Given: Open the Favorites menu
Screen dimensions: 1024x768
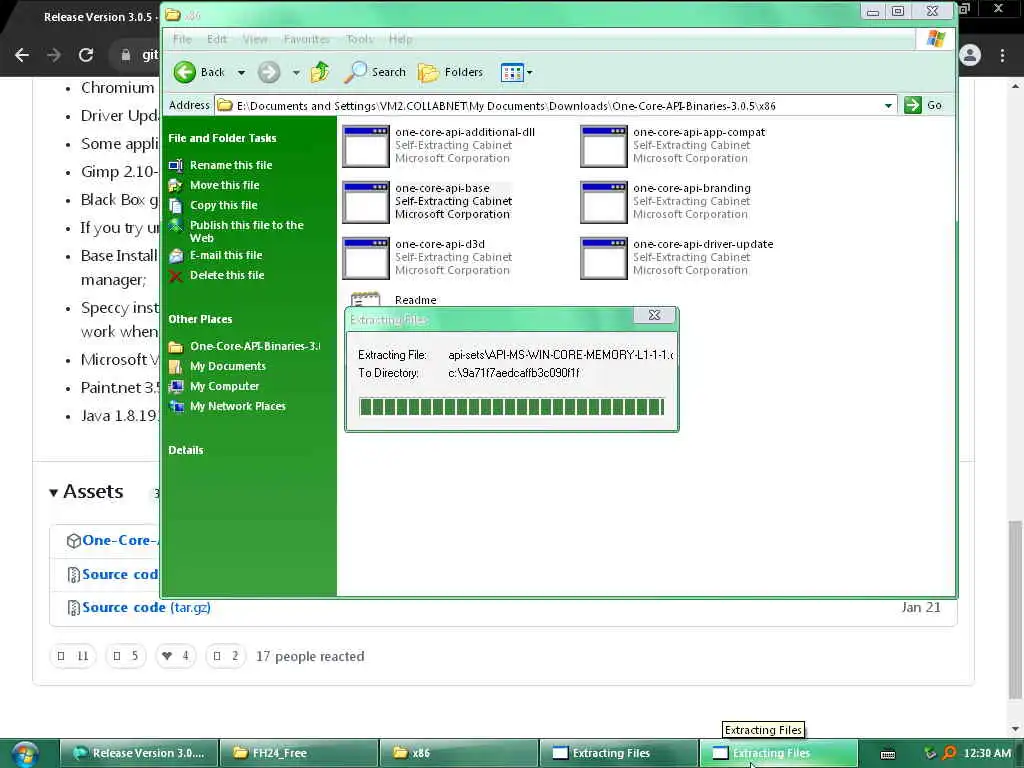Looking at the screenshot, I should click(306, 39).
